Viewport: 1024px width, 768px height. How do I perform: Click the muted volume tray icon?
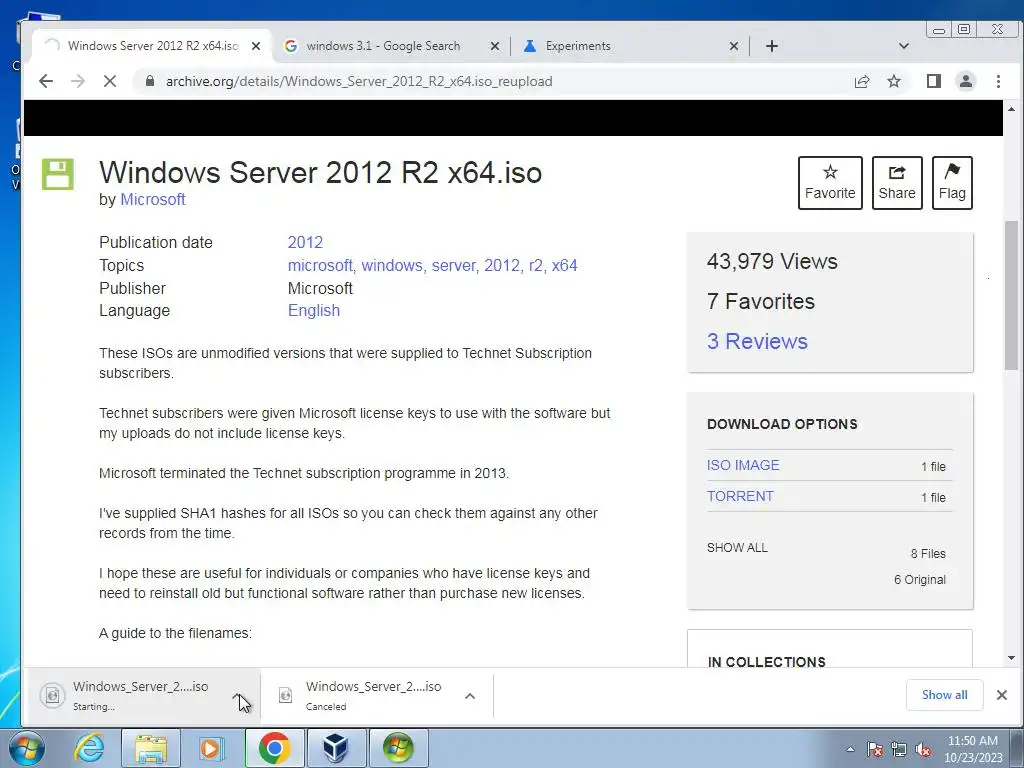(923, 749)
